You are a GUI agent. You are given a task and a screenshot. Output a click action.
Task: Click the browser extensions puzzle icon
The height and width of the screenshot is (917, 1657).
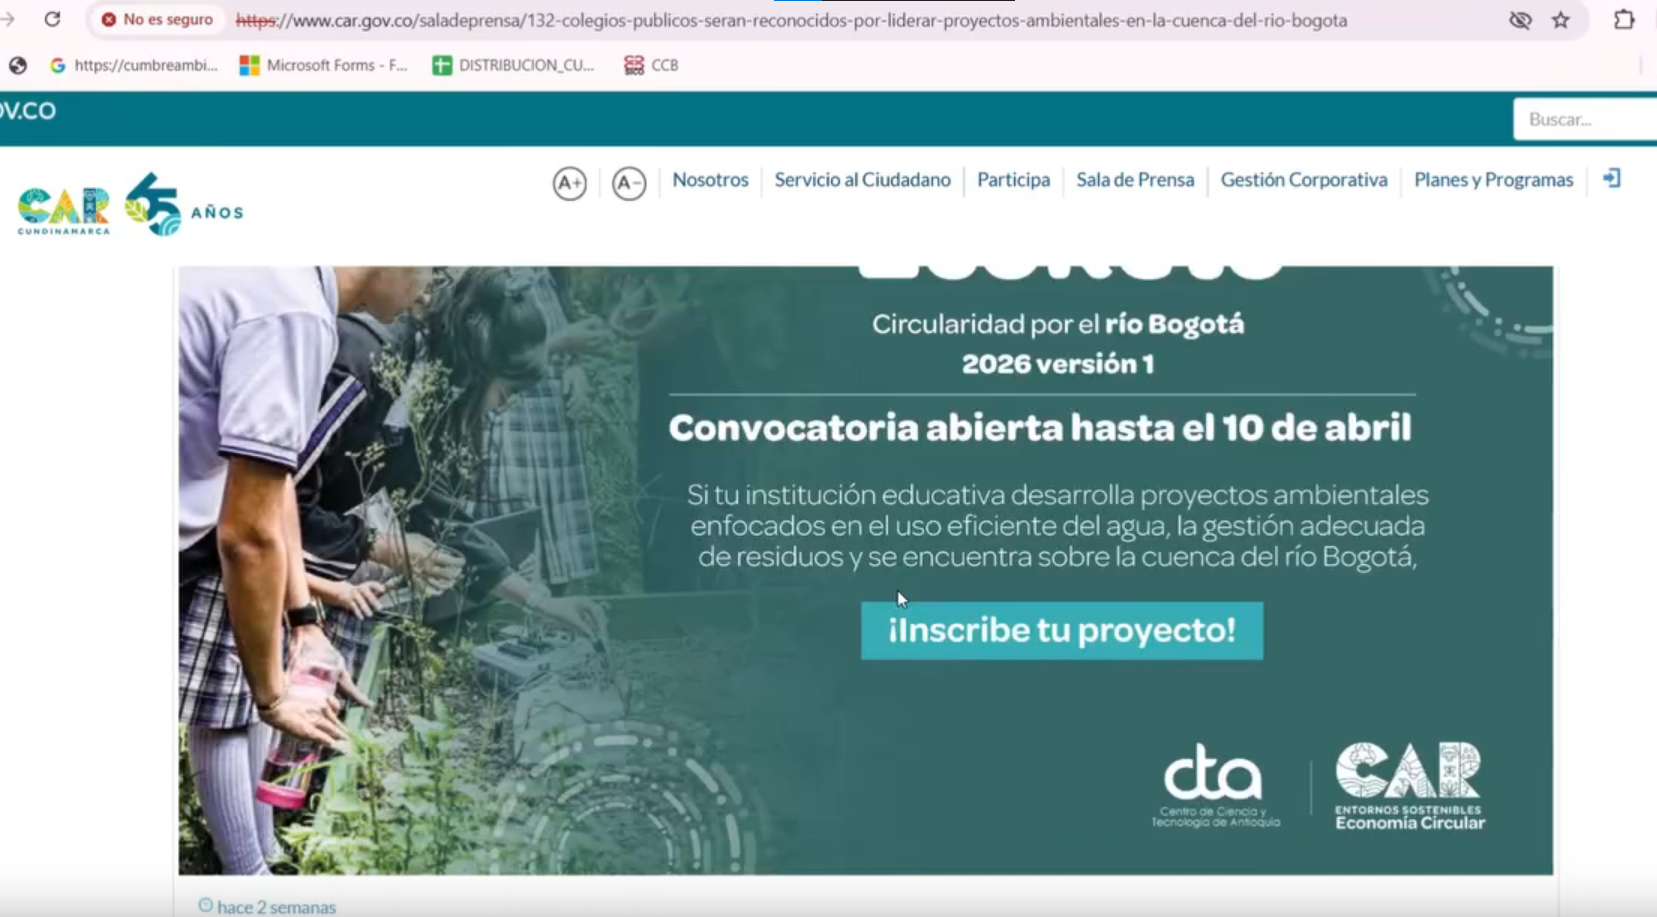pos(1626,19)
